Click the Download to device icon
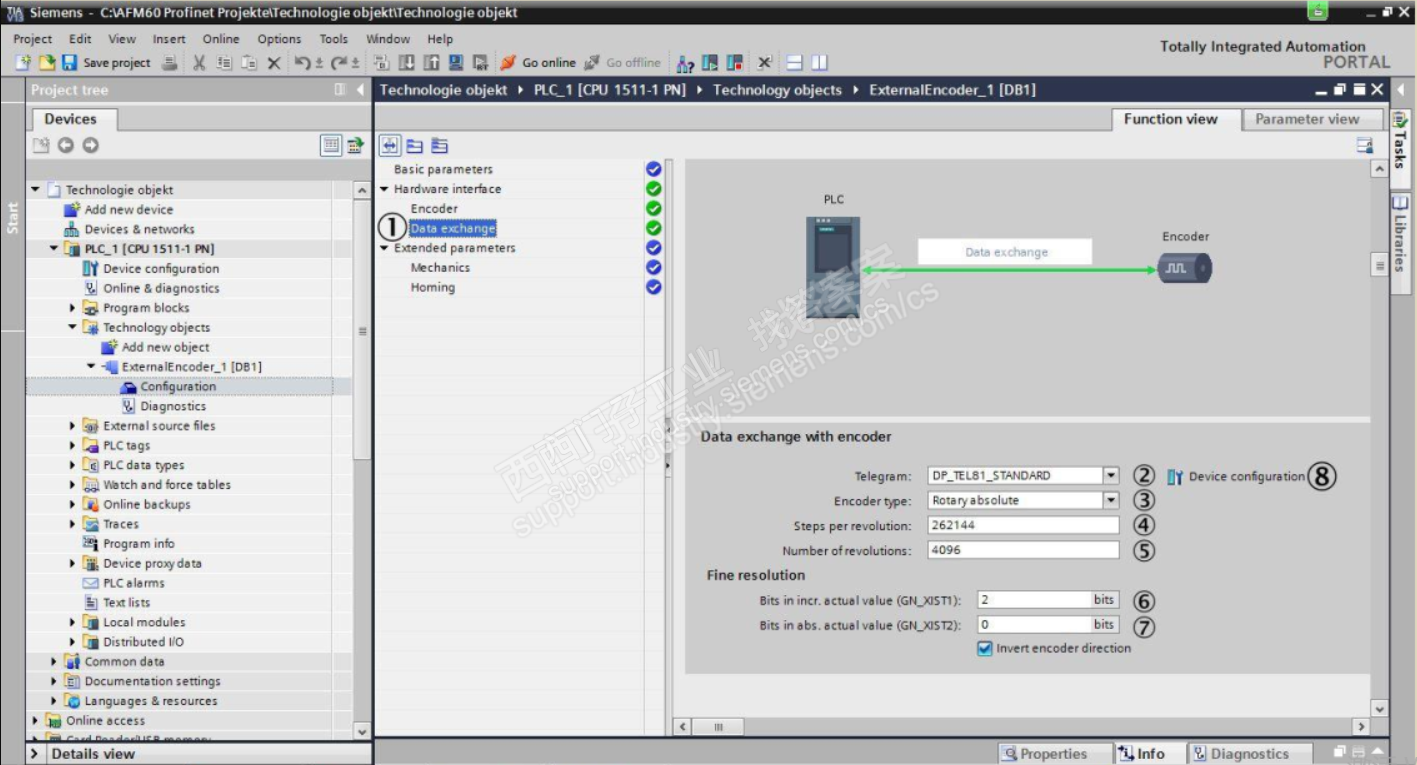1417x765 pixels. point(406,63)
